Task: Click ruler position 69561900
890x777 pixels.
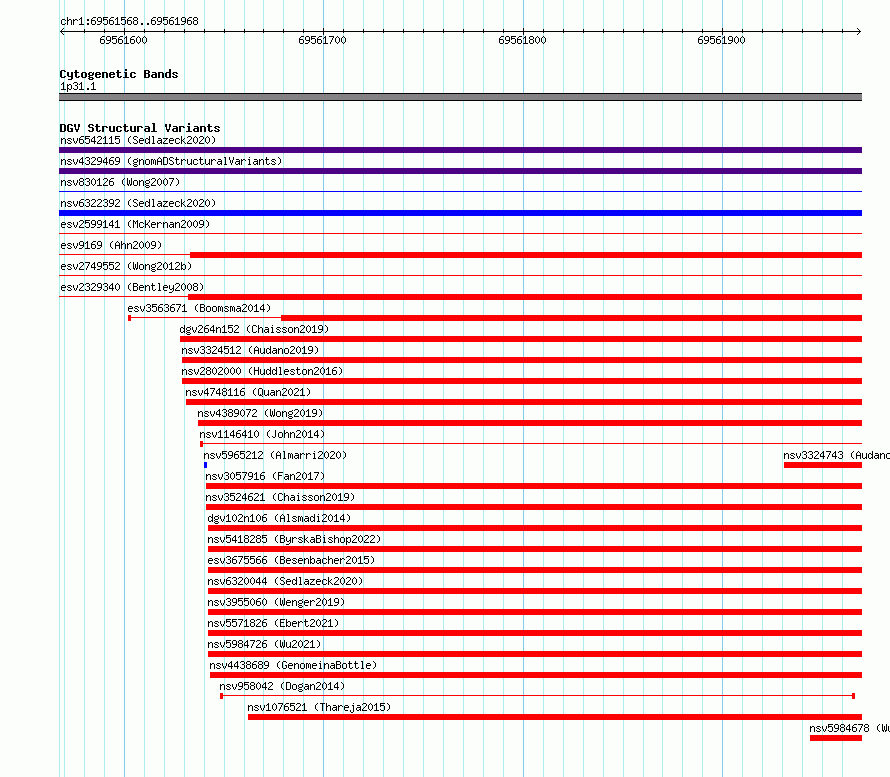Action: 721,40
